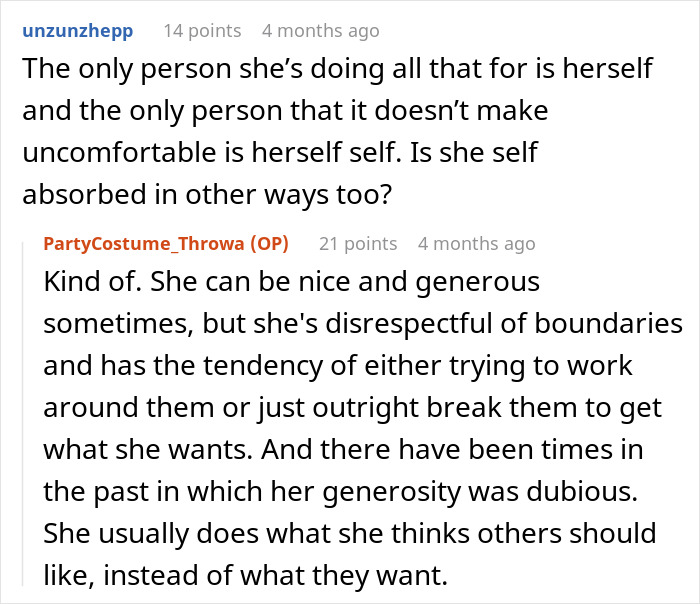Click the line 'what she wants. And there have been times in'
The height and width of the screenshot is (604, 700).
point(343,450)
